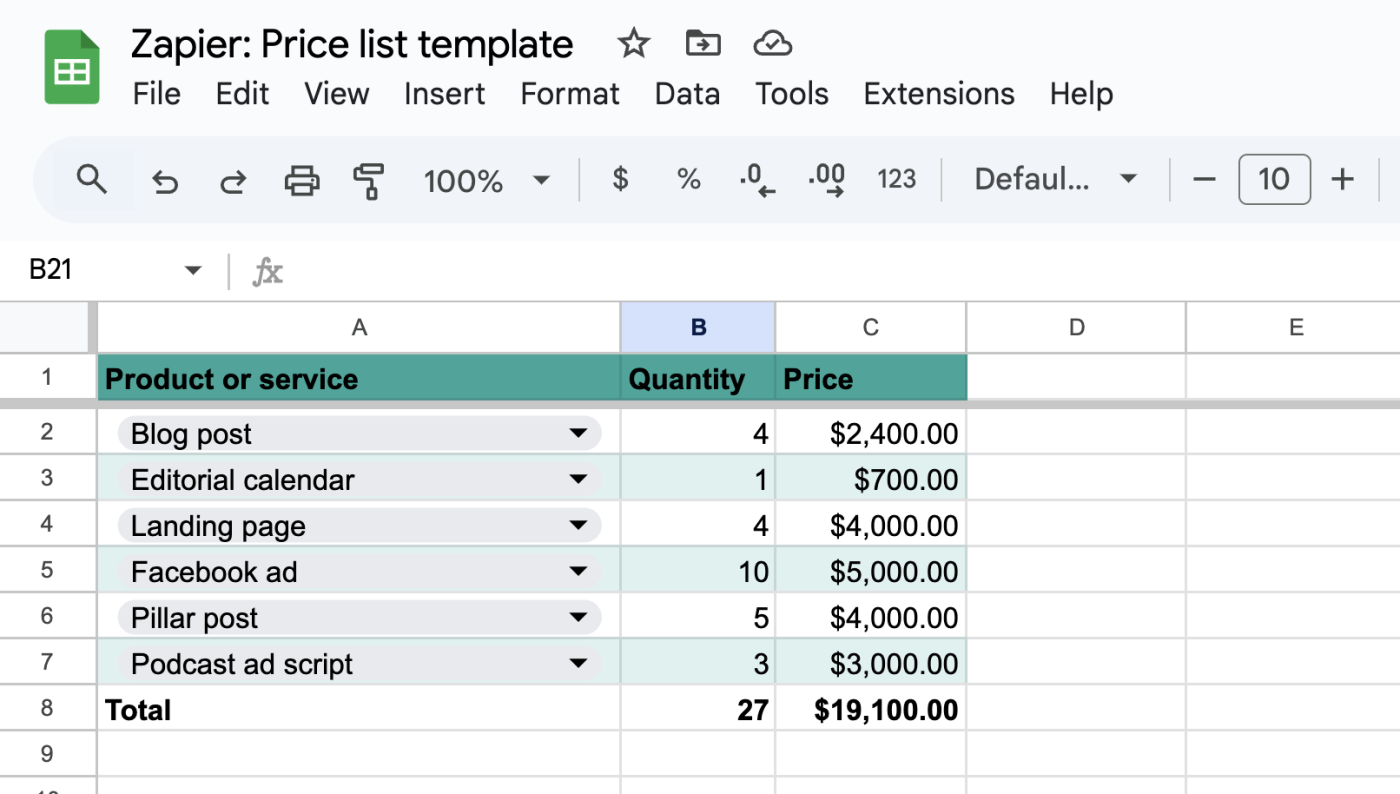Star the Price list template document
Image resolution: width=1400 pixels, height=794 pixels.
[633, 44]
